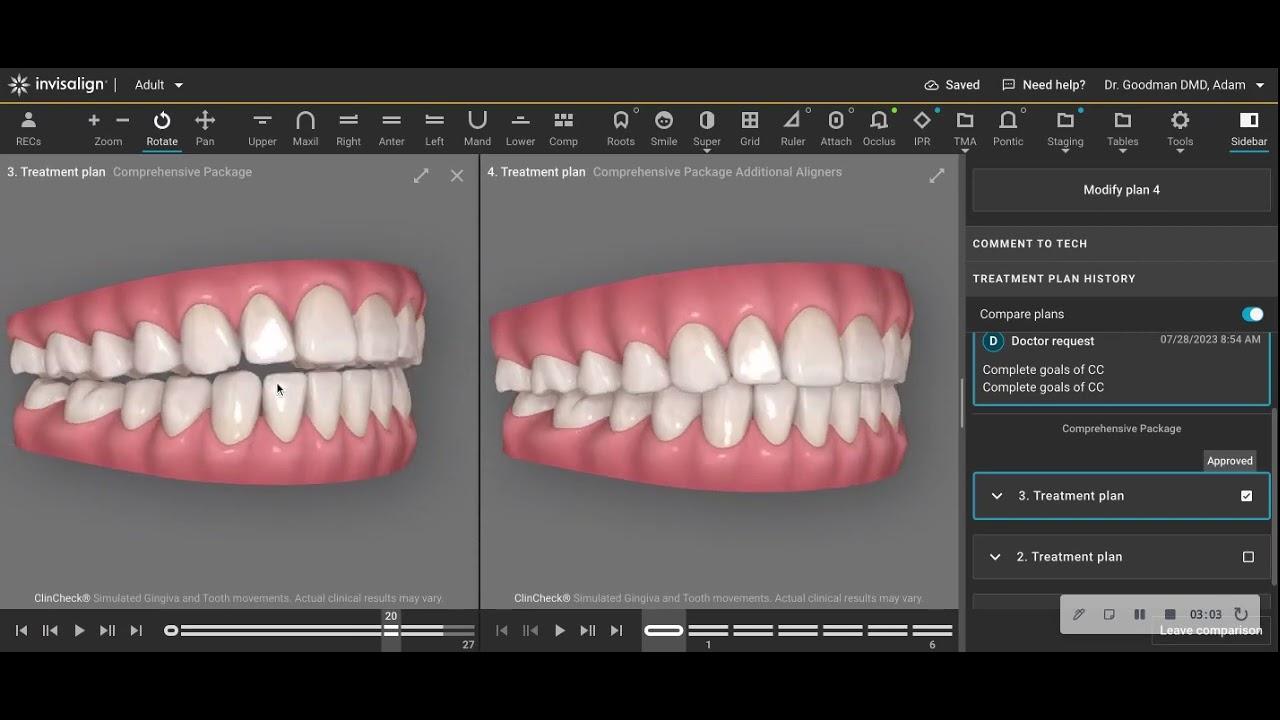1280x720 pixels.
Task: Open the Tables dropdown
Action: click(1122, 130)
